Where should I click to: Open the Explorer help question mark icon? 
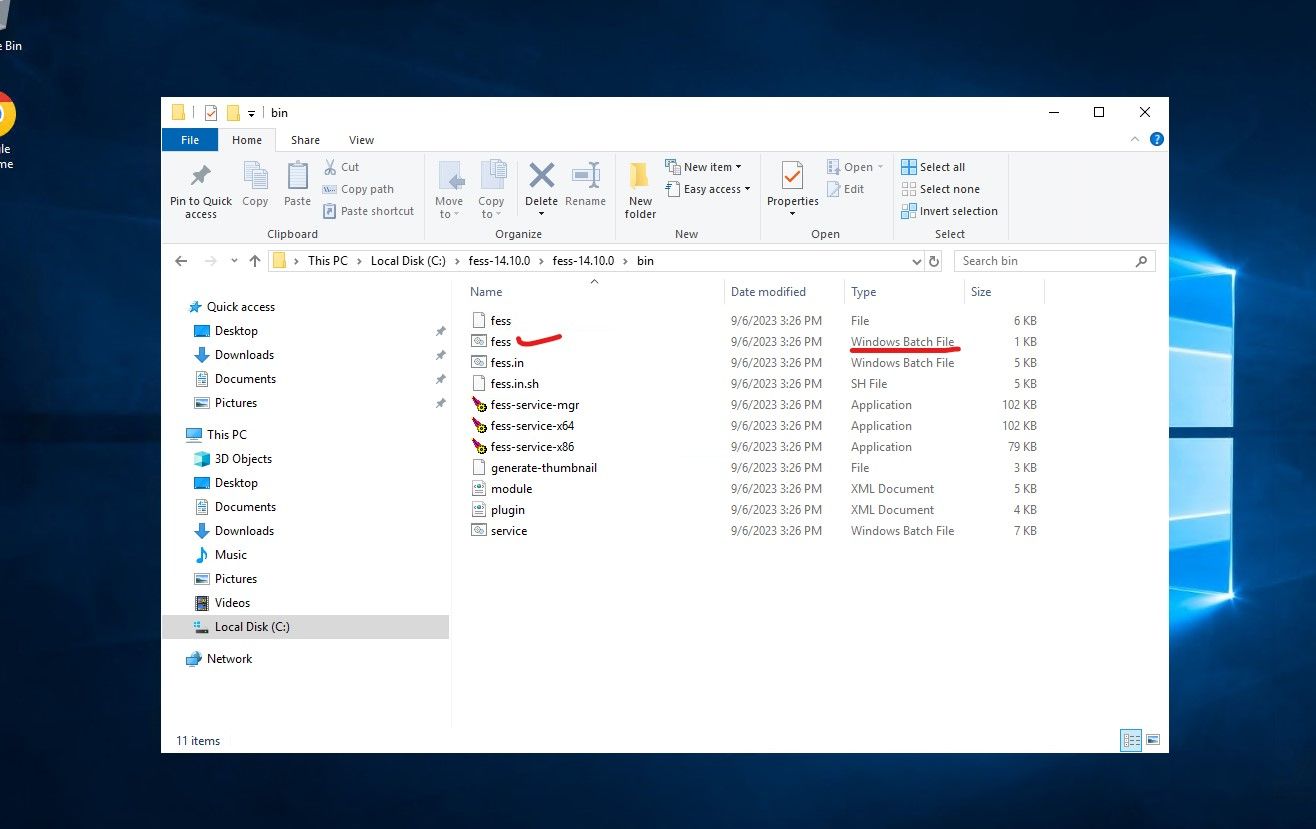tap(1156, 140)
